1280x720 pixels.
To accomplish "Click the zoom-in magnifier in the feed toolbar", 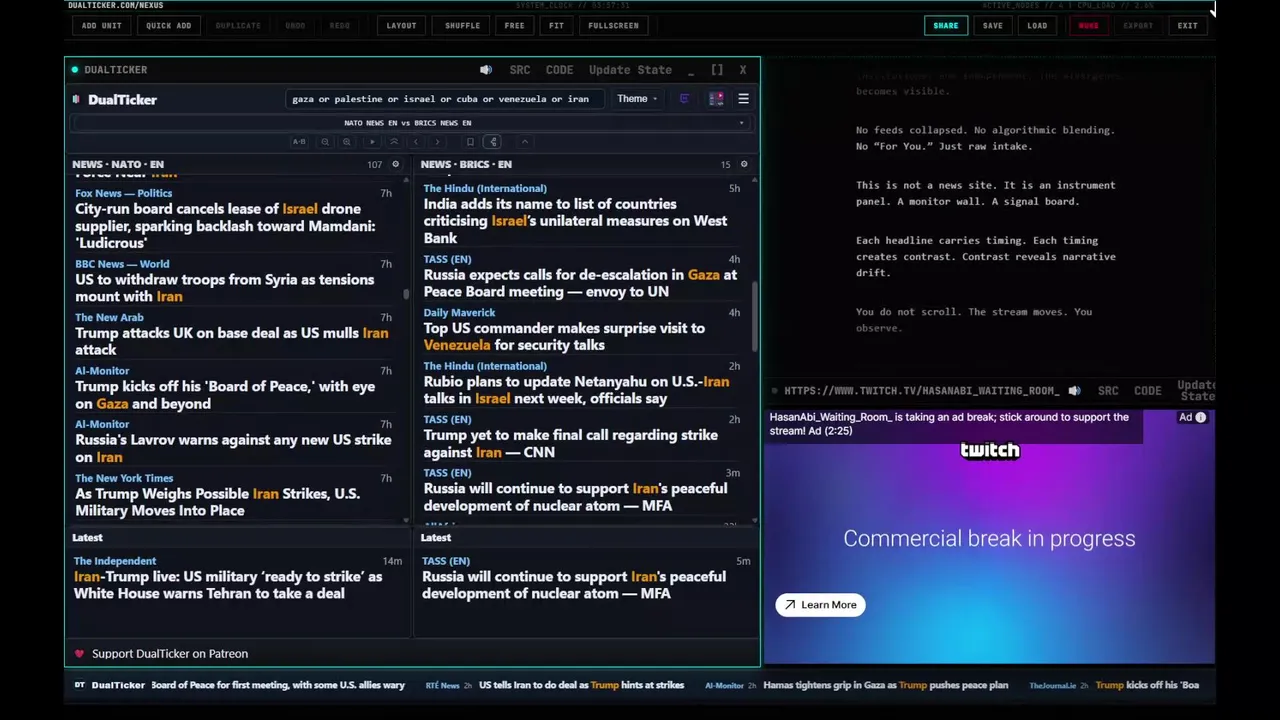I will click(x=347, y=142).
